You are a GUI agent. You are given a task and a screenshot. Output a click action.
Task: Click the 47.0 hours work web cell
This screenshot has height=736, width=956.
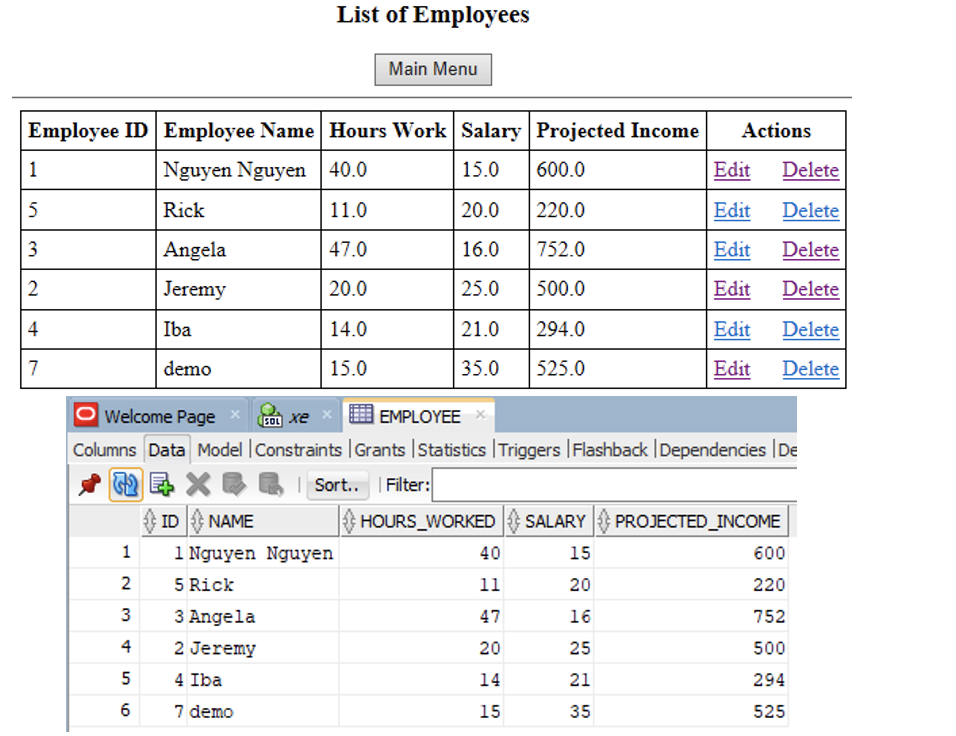pos(387,249)
